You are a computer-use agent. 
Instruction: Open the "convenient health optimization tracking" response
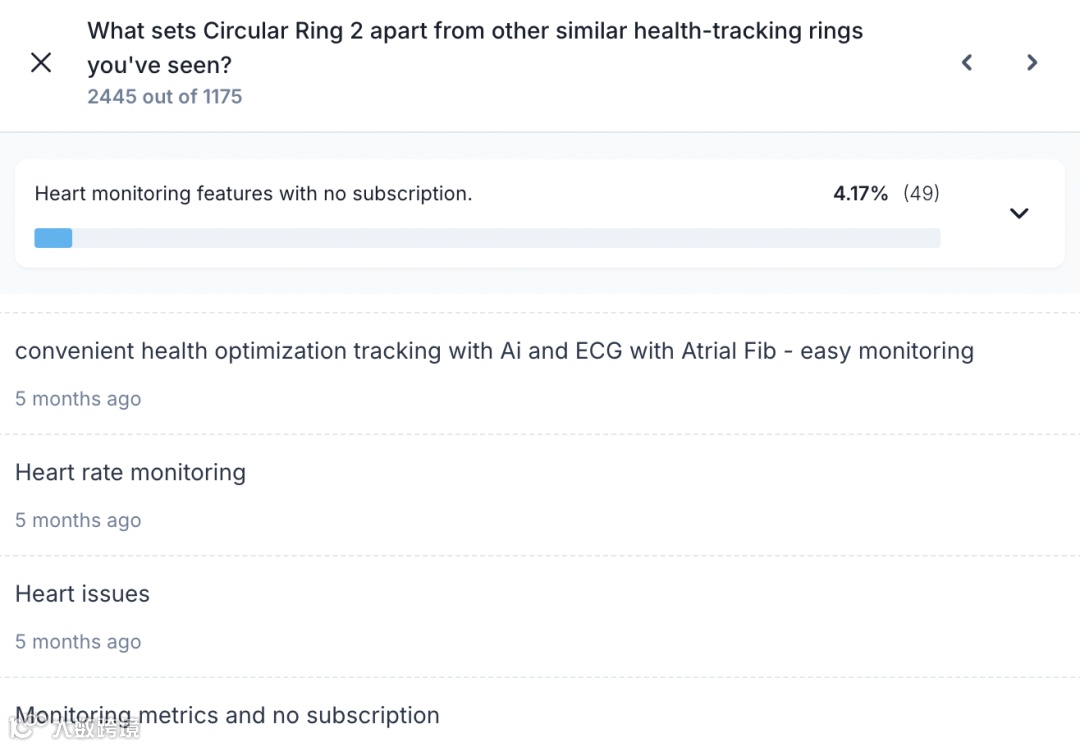[x=494, y=351]
